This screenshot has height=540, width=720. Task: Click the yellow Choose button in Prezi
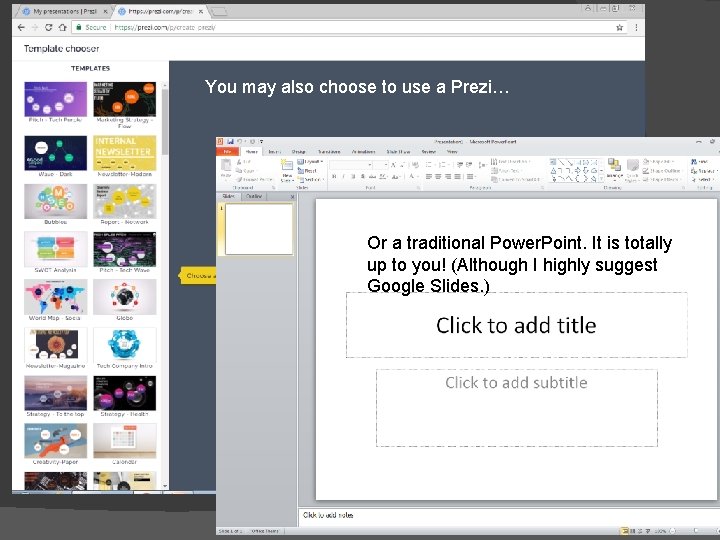tap(198, 276)
